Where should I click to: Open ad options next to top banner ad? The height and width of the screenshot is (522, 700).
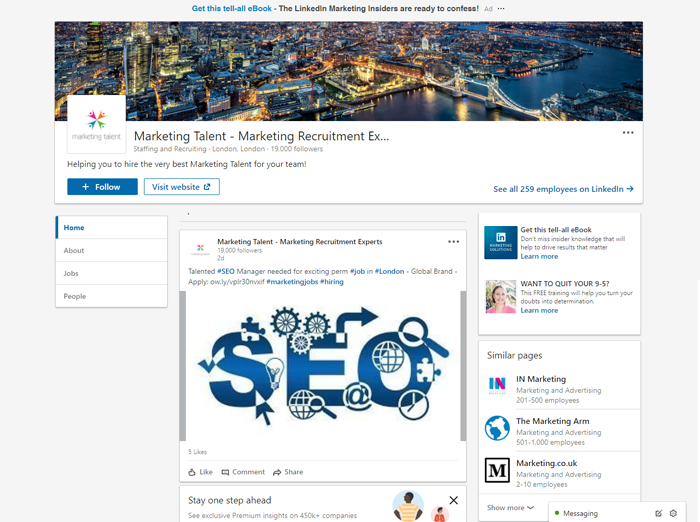coord(501,8)
